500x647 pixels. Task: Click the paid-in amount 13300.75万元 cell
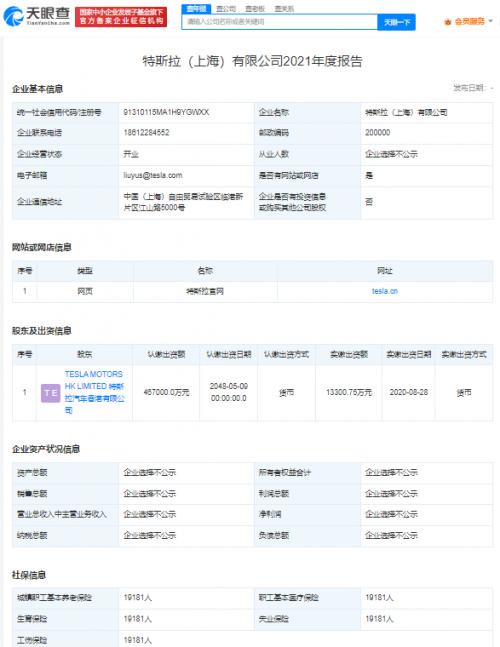click(349, 392)
